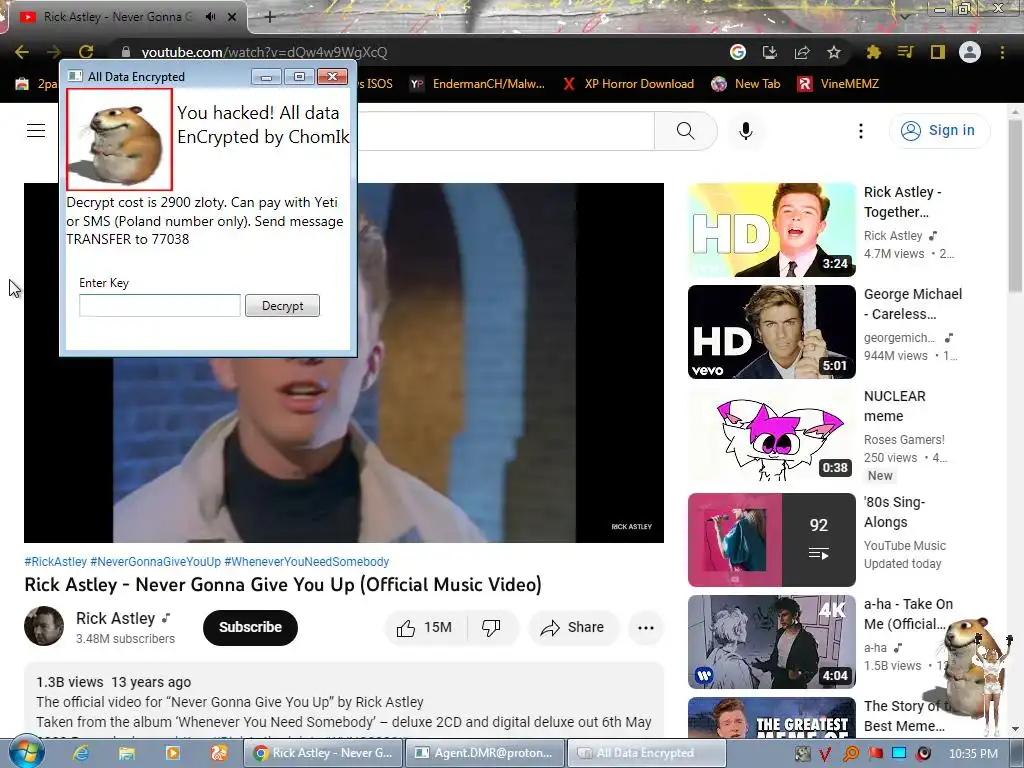Like the video with 15M likes

424,628
